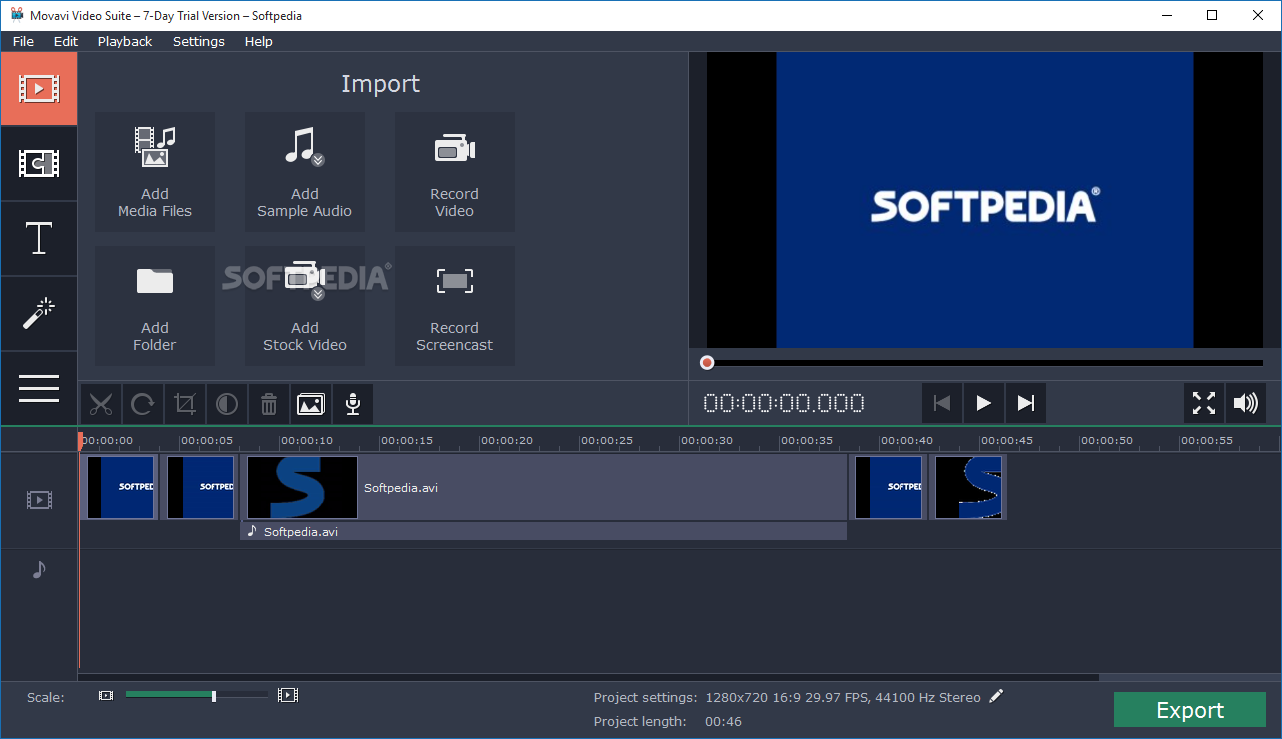The width and height of the screenshot is (1282, 739).
Task: Play the video preview
Action: click(984, 403)
